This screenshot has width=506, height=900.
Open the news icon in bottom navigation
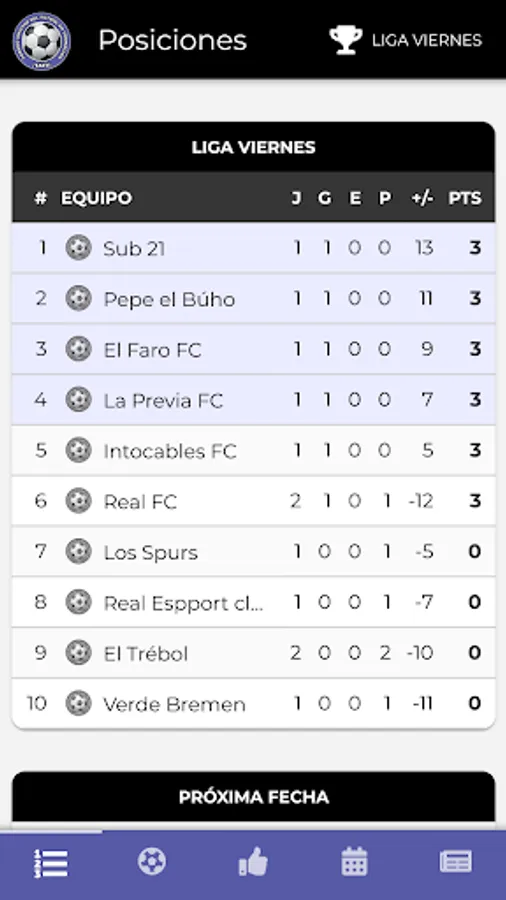[x=456, y=862]
